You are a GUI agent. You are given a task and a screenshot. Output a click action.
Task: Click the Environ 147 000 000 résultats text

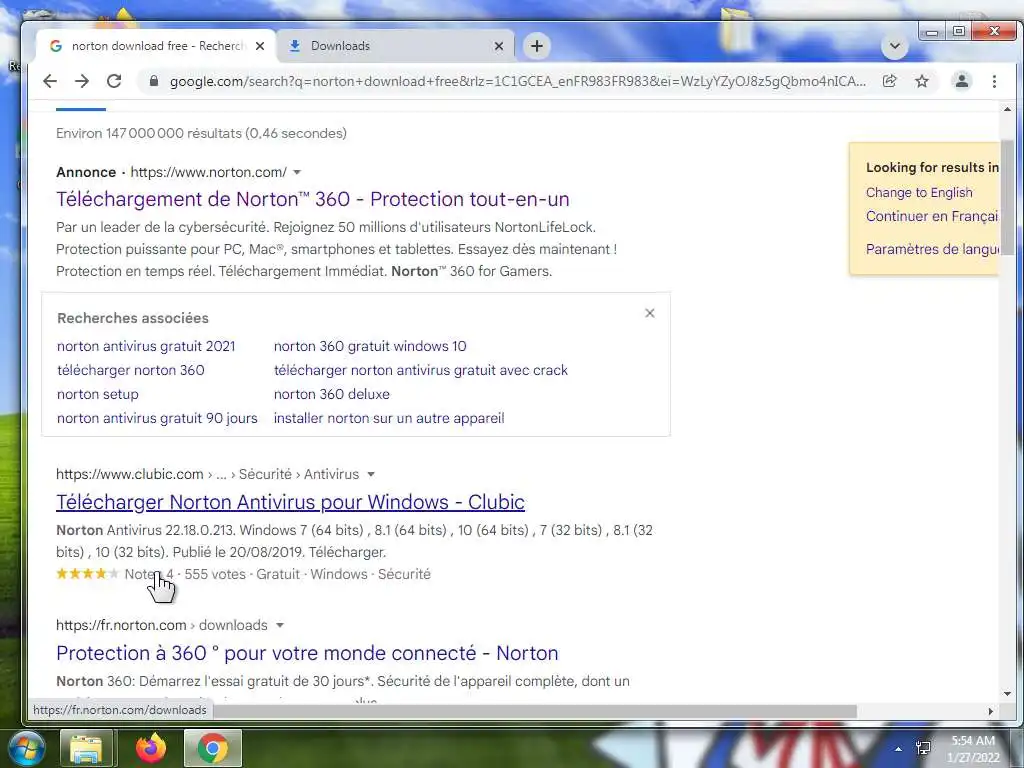201,133
